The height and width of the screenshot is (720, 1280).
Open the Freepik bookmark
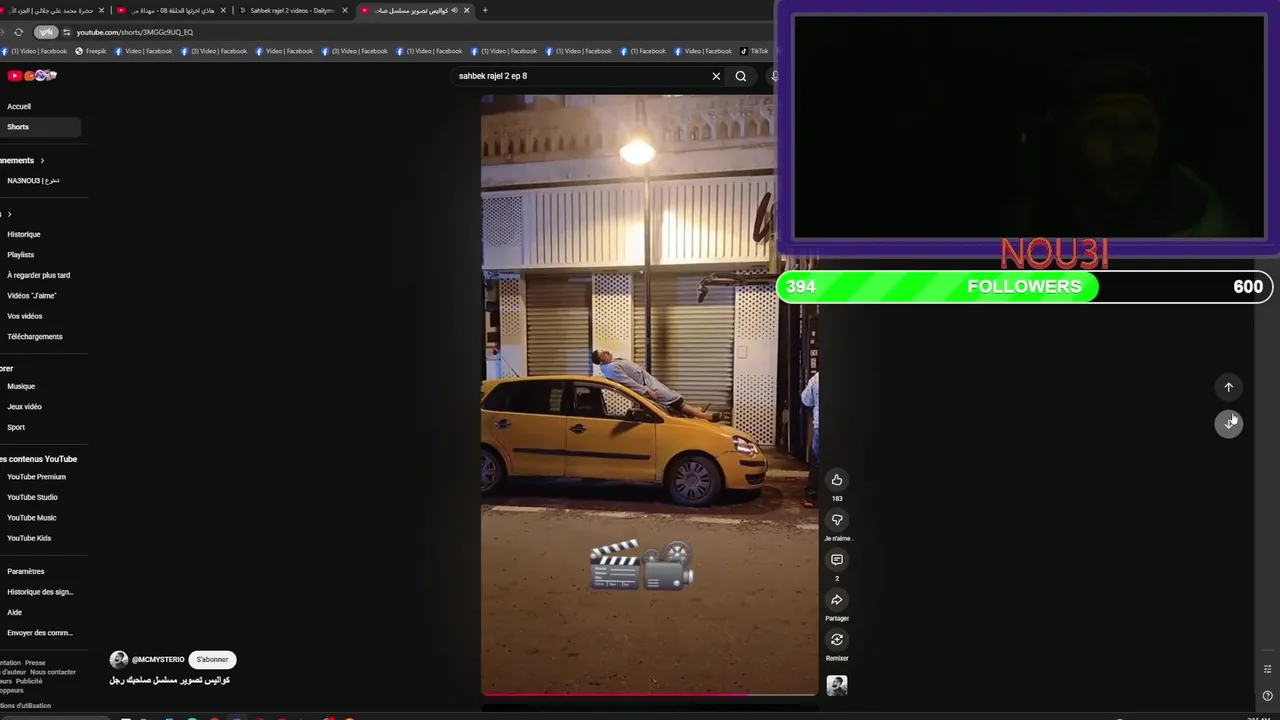click(x=90, y=51)
